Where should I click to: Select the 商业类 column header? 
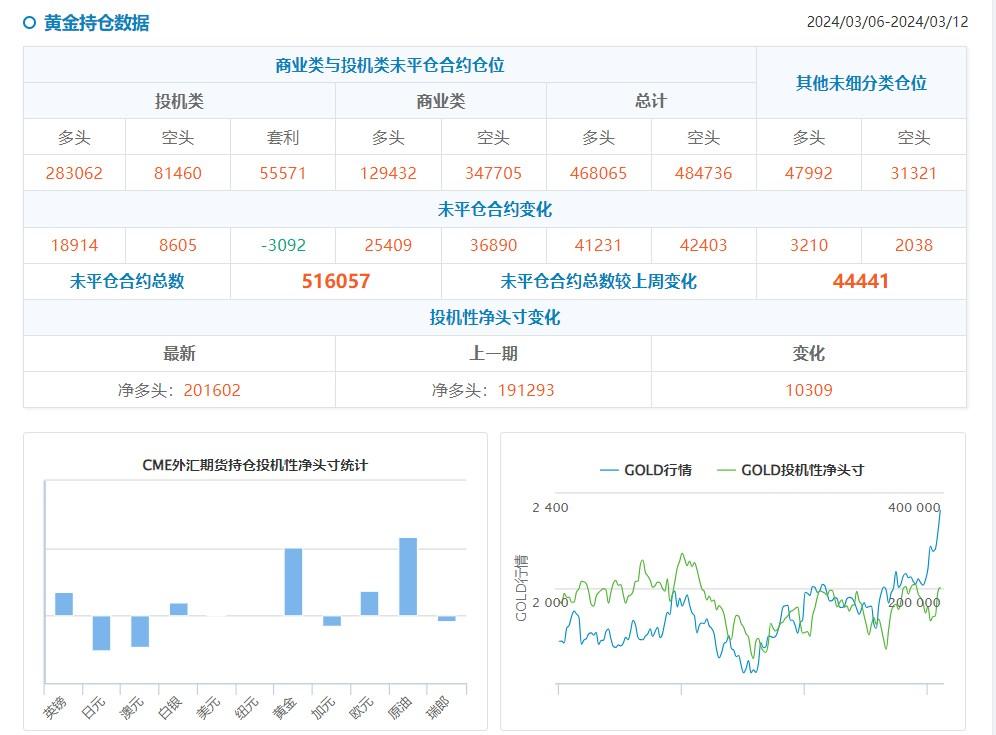[441, 100]
